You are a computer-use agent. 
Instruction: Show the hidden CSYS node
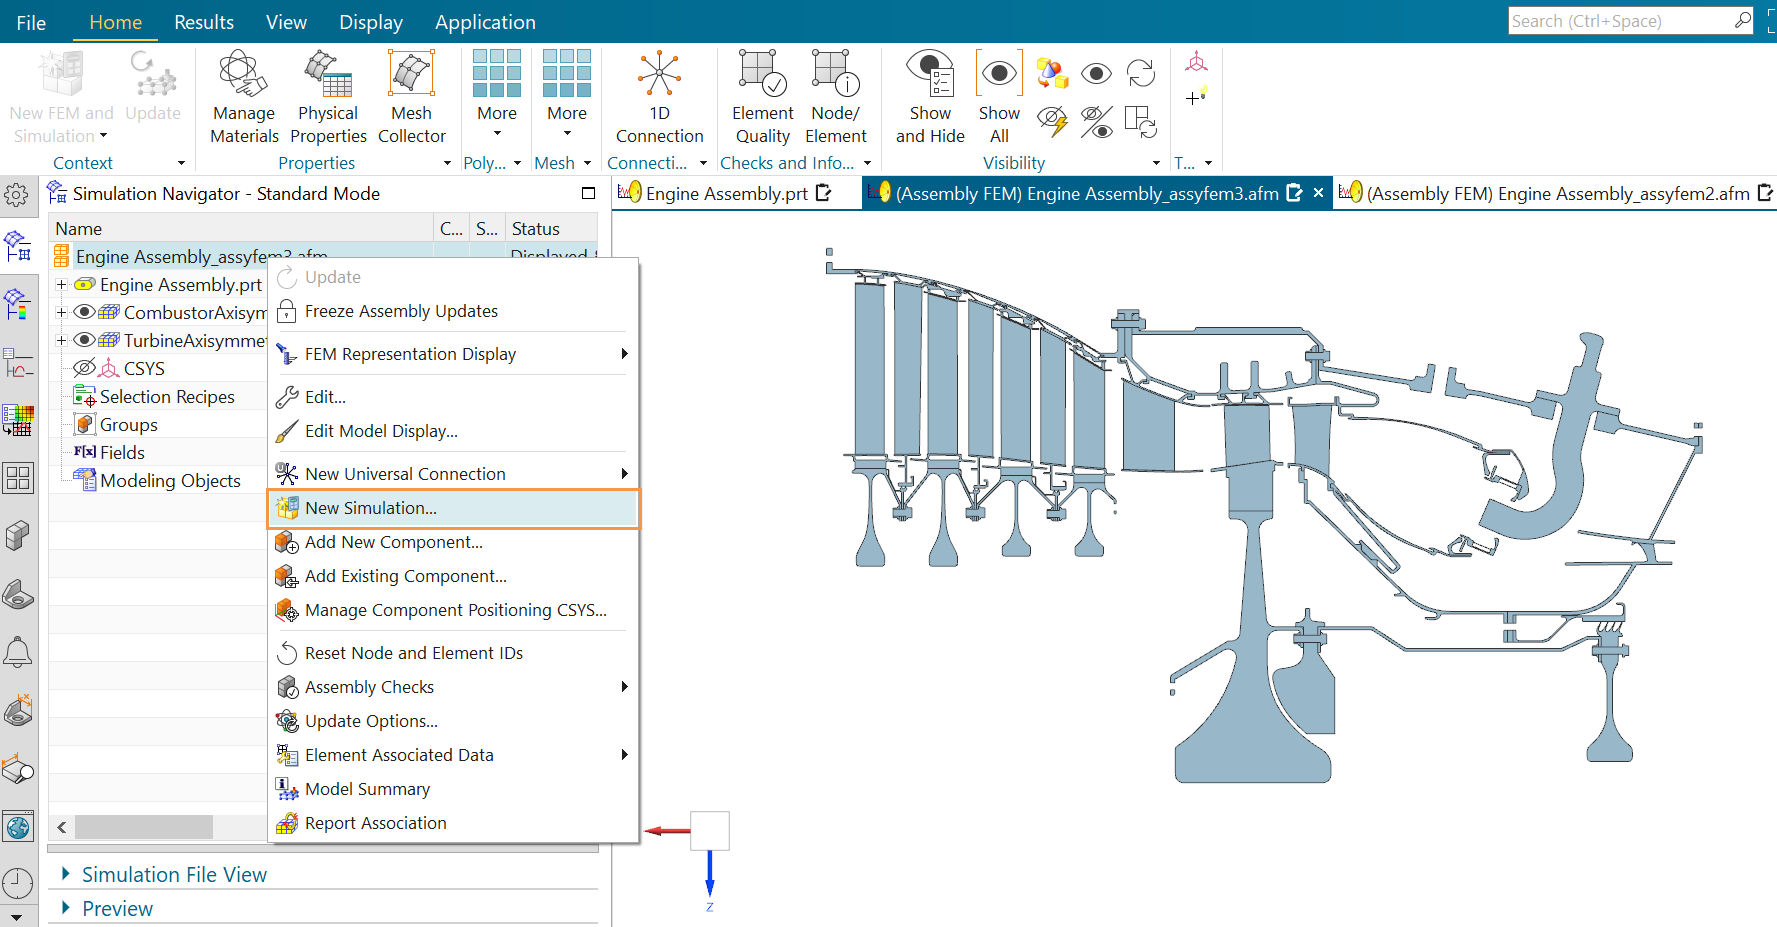[x=85, y=369]
